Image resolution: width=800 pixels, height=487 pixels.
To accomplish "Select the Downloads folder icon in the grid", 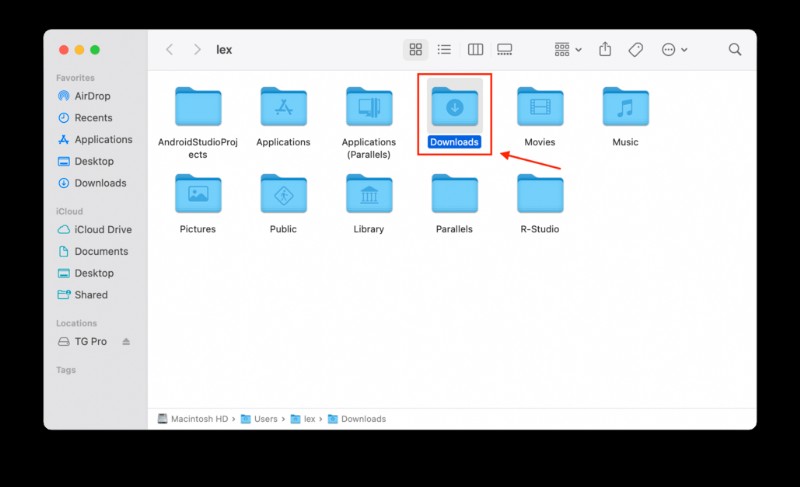I will click(x=455, y=107).
